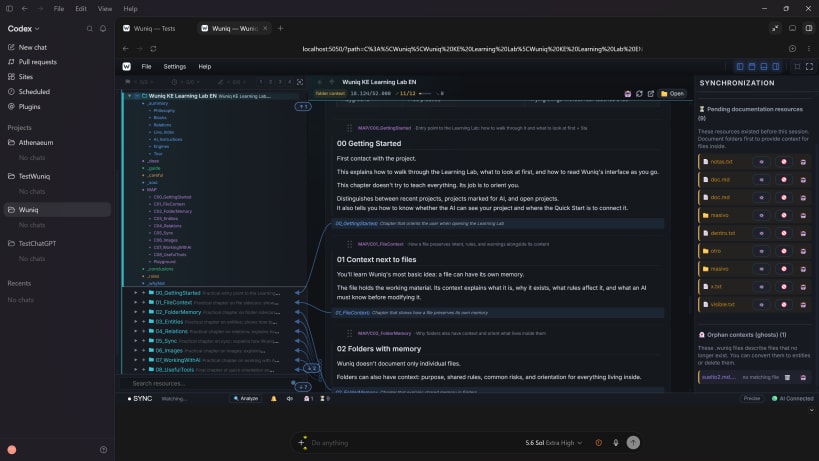Open Codex search icon
Screen dimensions: 819x461
[89, 29]
